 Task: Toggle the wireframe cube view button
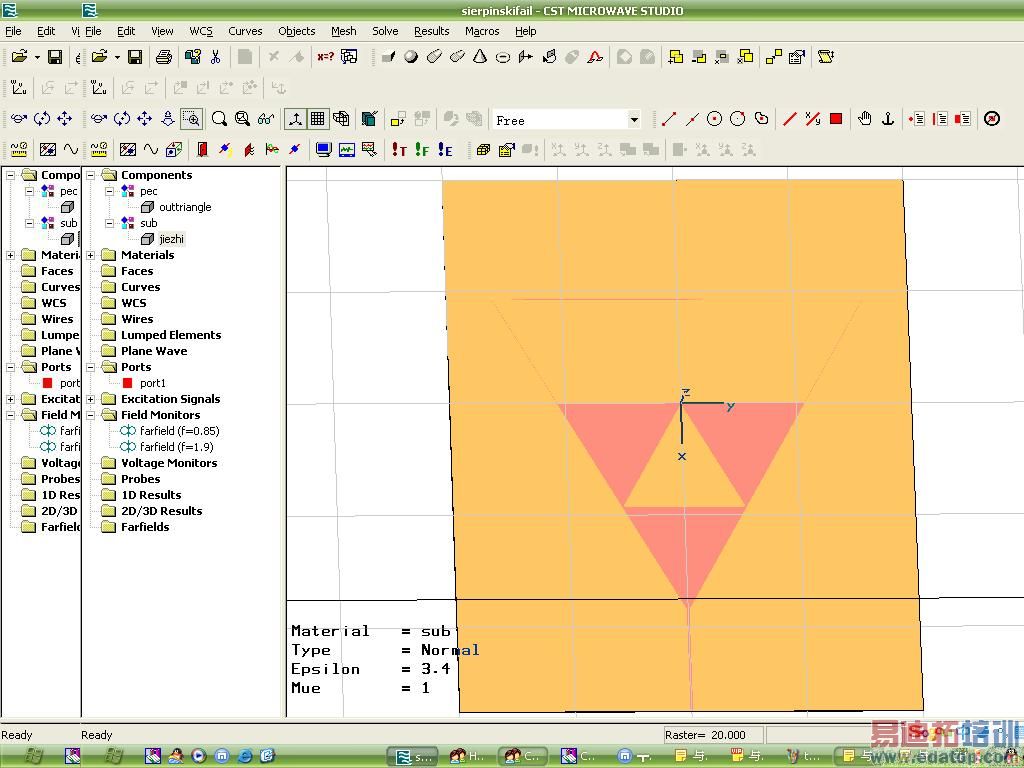(x=341, y=119)
